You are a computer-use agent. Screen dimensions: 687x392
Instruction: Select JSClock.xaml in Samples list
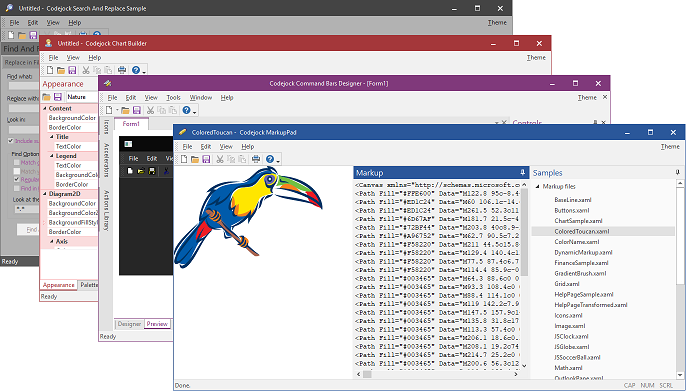[x=571, y=336]
